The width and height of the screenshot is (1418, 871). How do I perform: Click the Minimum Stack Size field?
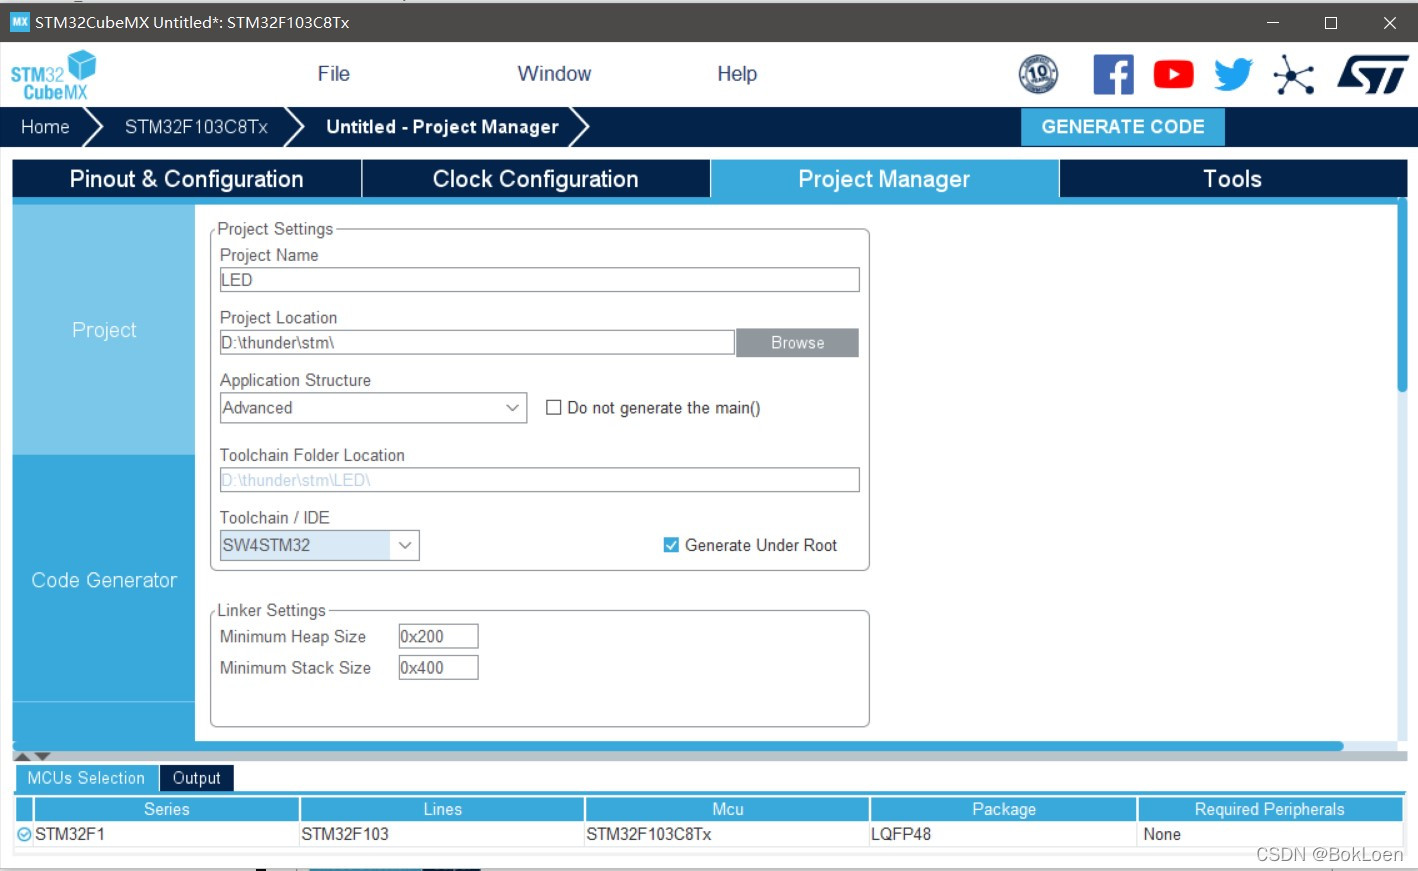coord(438,668)
